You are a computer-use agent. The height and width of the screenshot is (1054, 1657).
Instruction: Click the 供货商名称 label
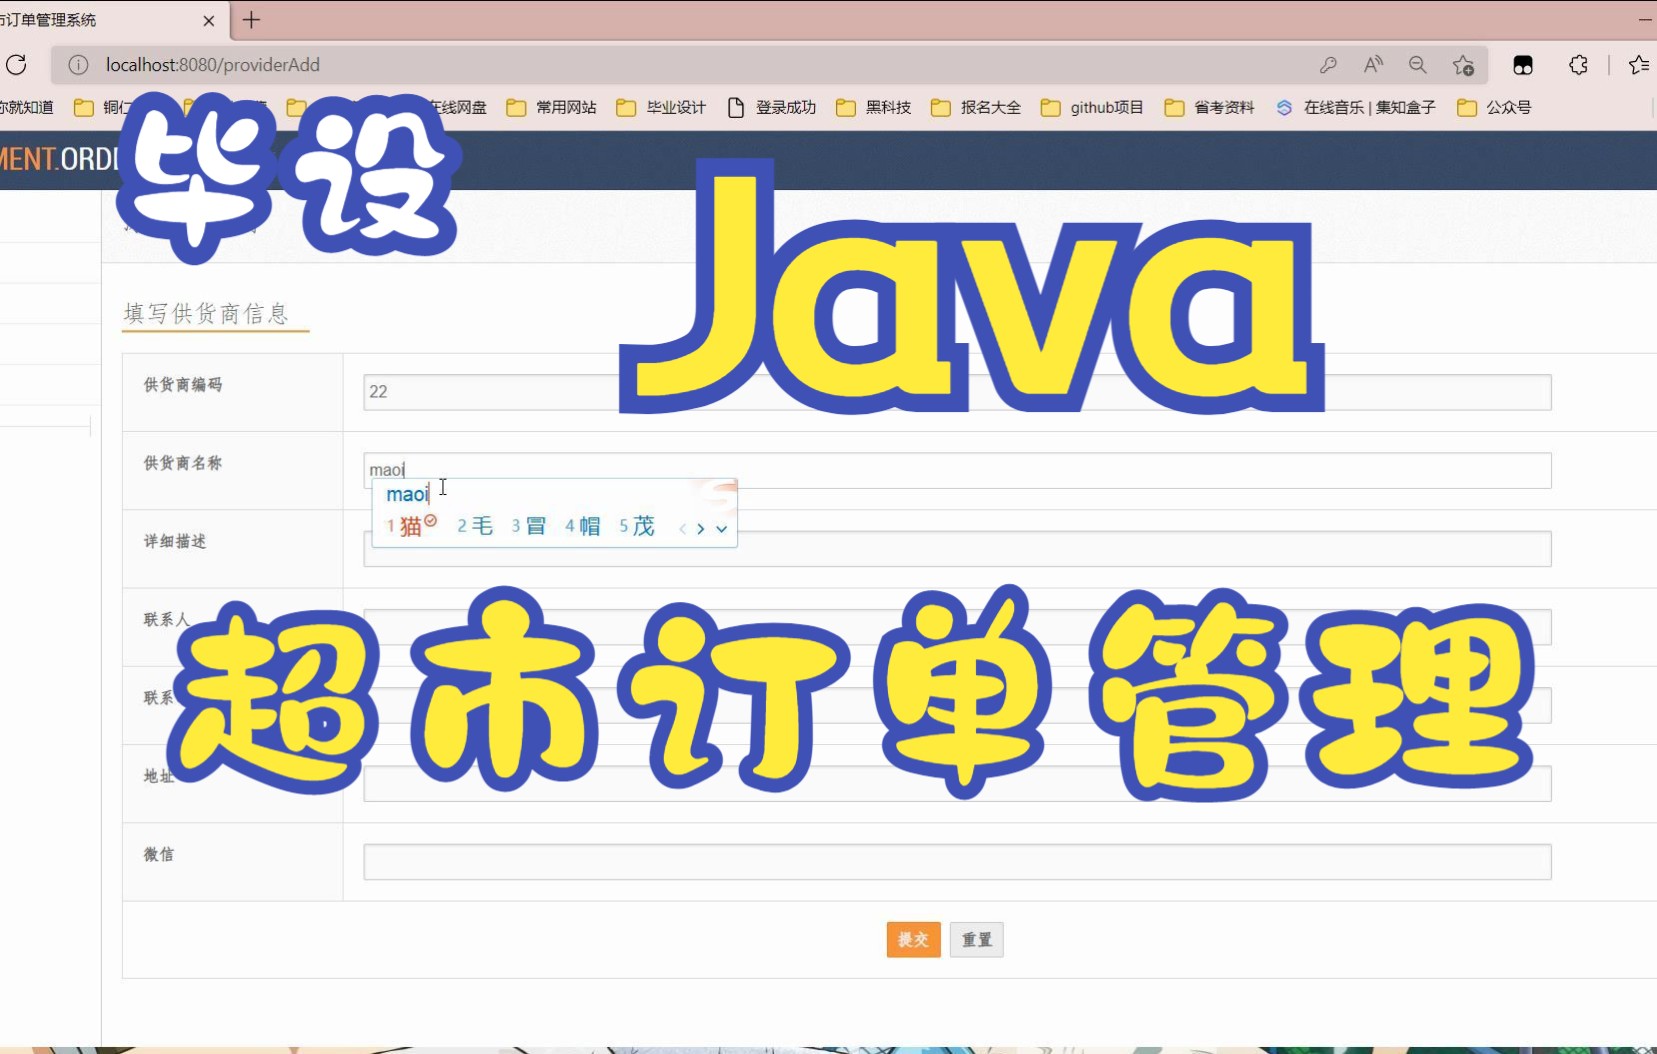coord(183,463)
